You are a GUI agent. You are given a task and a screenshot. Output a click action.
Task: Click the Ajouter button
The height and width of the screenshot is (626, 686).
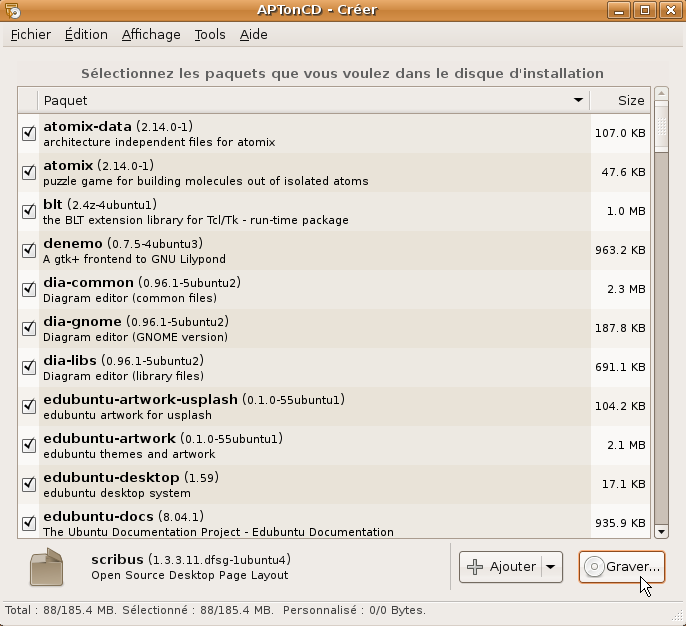tap(501, 567)
